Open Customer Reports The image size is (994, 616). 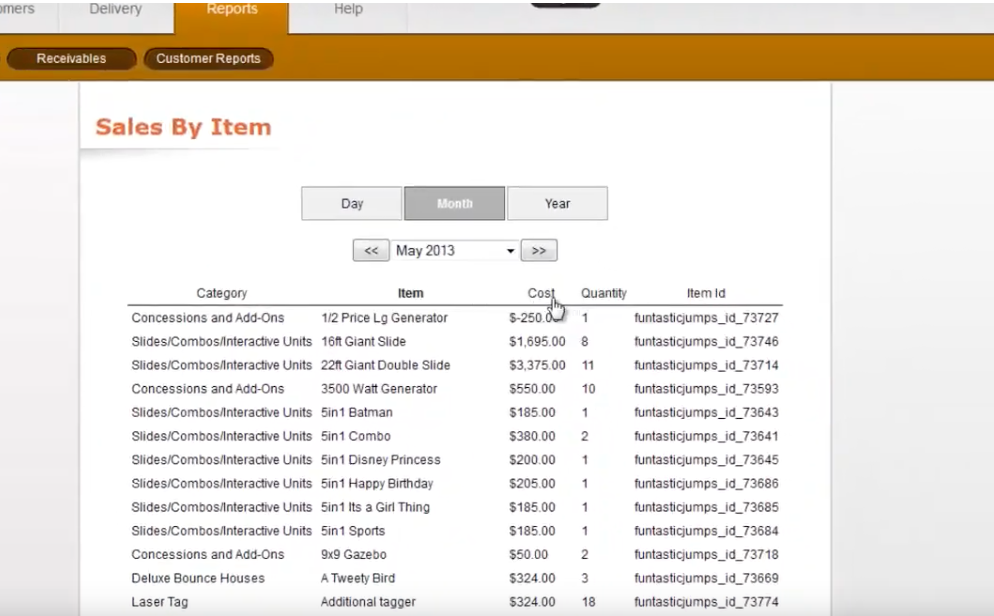point(209,58)
